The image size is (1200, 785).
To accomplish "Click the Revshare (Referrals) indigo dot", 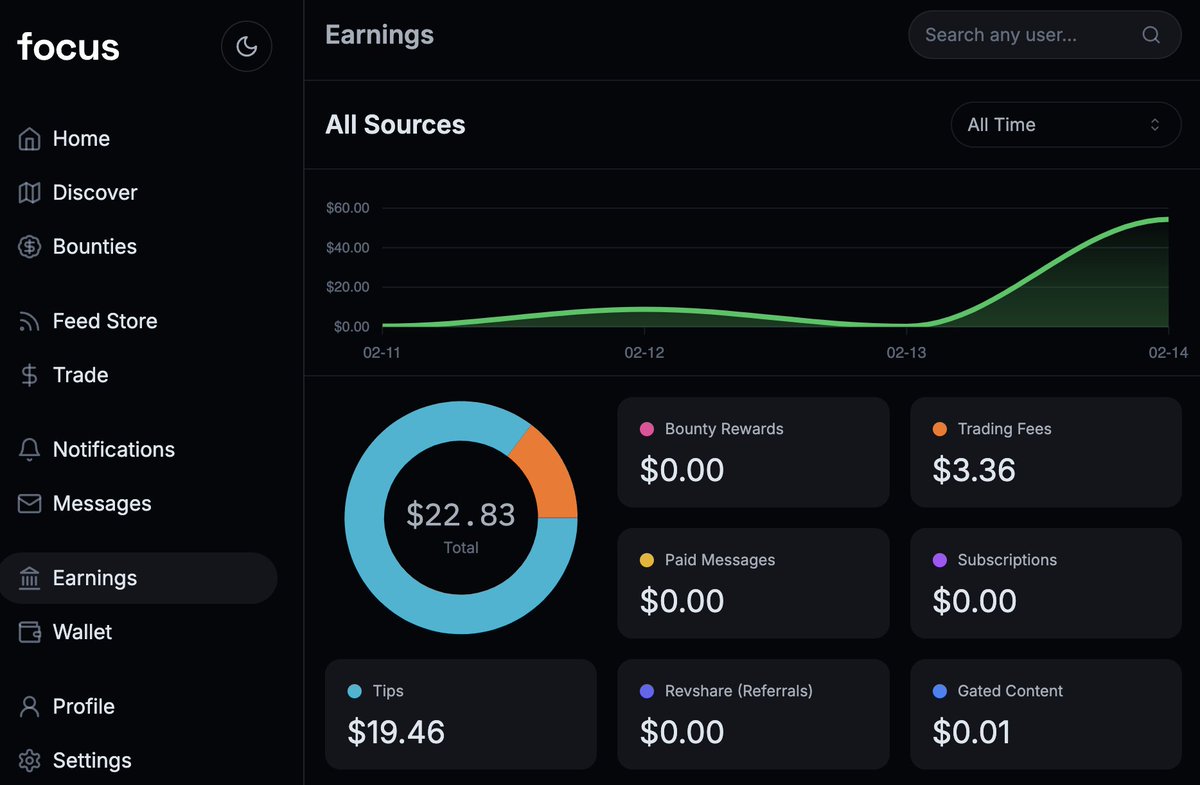I will coord(646,691).
